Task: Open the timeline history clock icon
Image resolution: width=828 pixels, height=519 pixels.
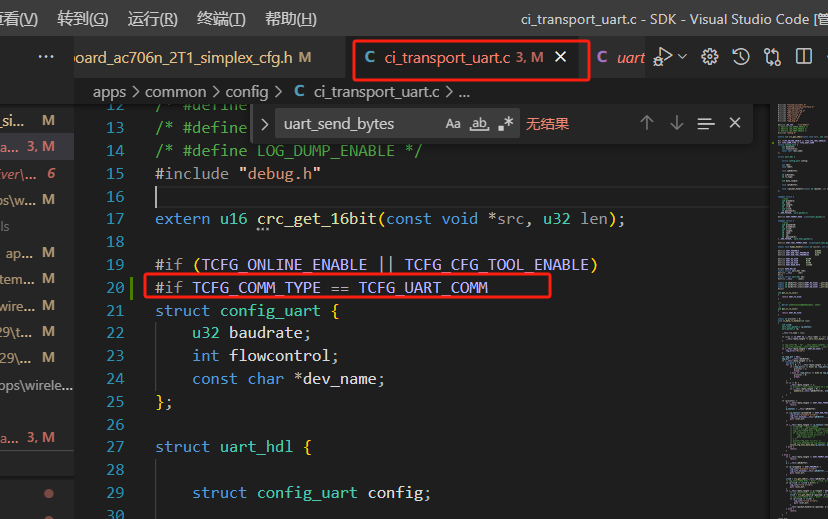Action: pos(741,56)
